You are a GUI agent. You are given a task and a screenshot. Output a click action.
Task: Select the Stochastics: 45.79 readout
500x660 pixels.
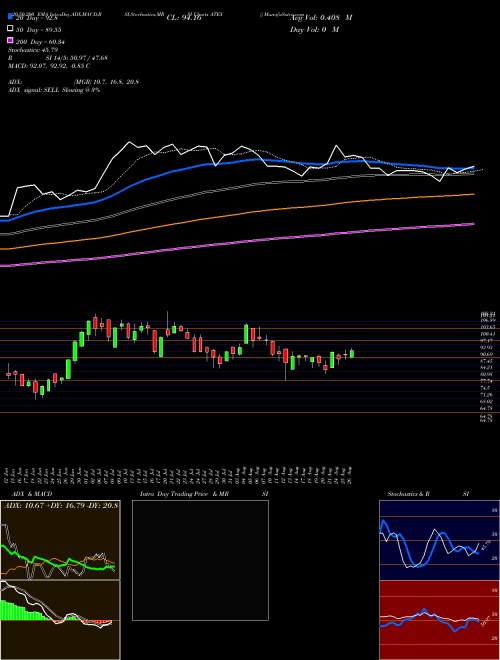click(x=33, y=50)
